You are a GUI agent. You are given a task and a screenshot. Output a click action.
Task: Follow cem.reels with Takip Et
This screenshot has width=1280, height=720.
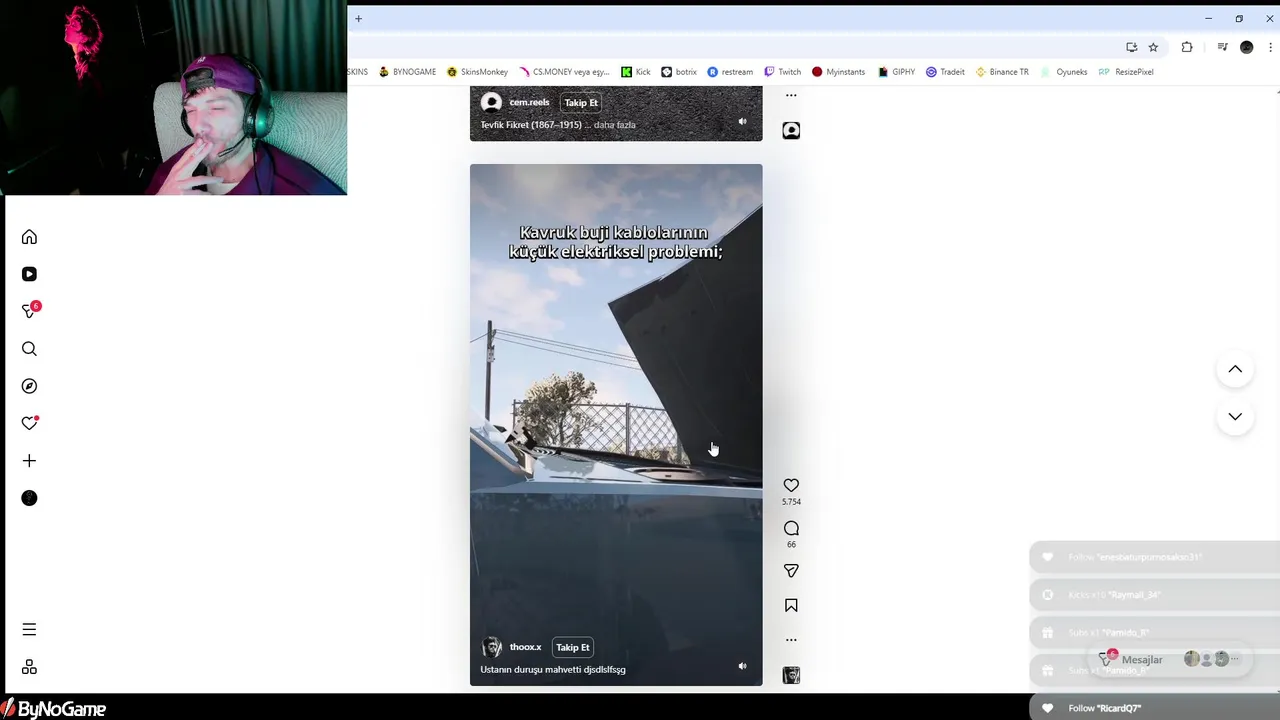pyautogui.click(x=581, y=102)
